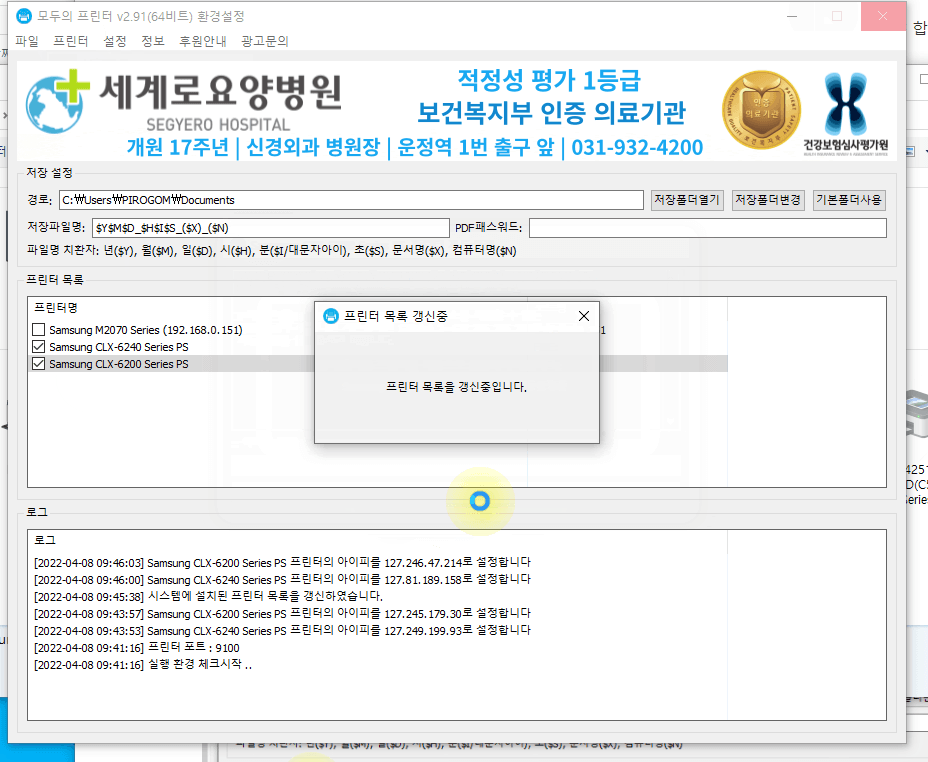Viewport: 928px width, 762px height.
Task: Click the 모두의 프린터 title bar app icon
Action: click(x=24, y=16)
